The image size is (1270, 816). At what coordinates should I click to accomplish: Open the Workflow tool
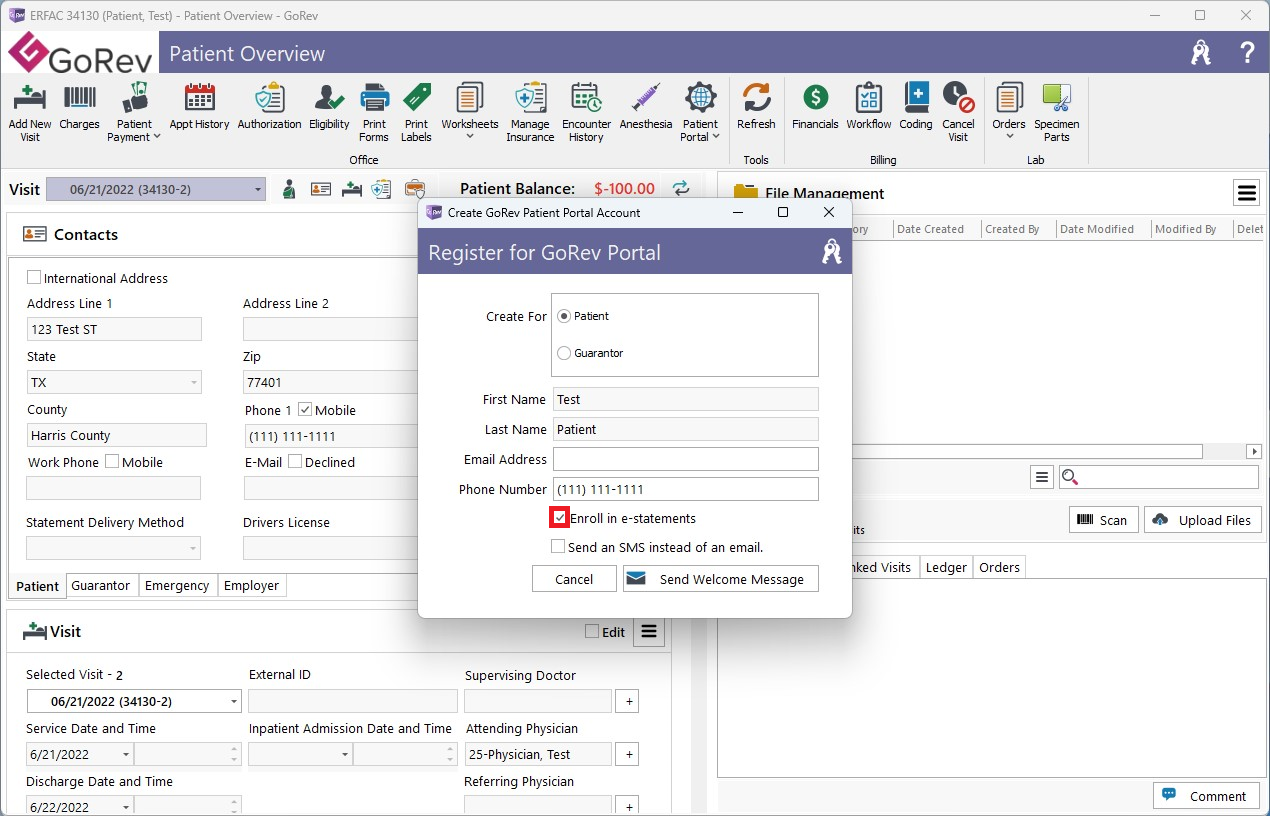(x=869, y=106)
